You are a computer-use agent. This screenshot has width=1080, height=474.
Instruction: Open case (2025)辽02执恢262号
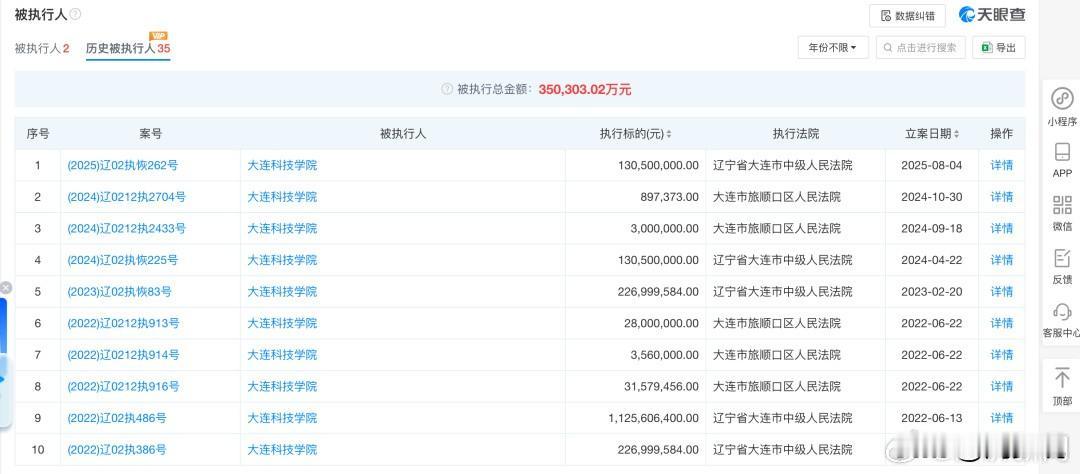point(123,165)
